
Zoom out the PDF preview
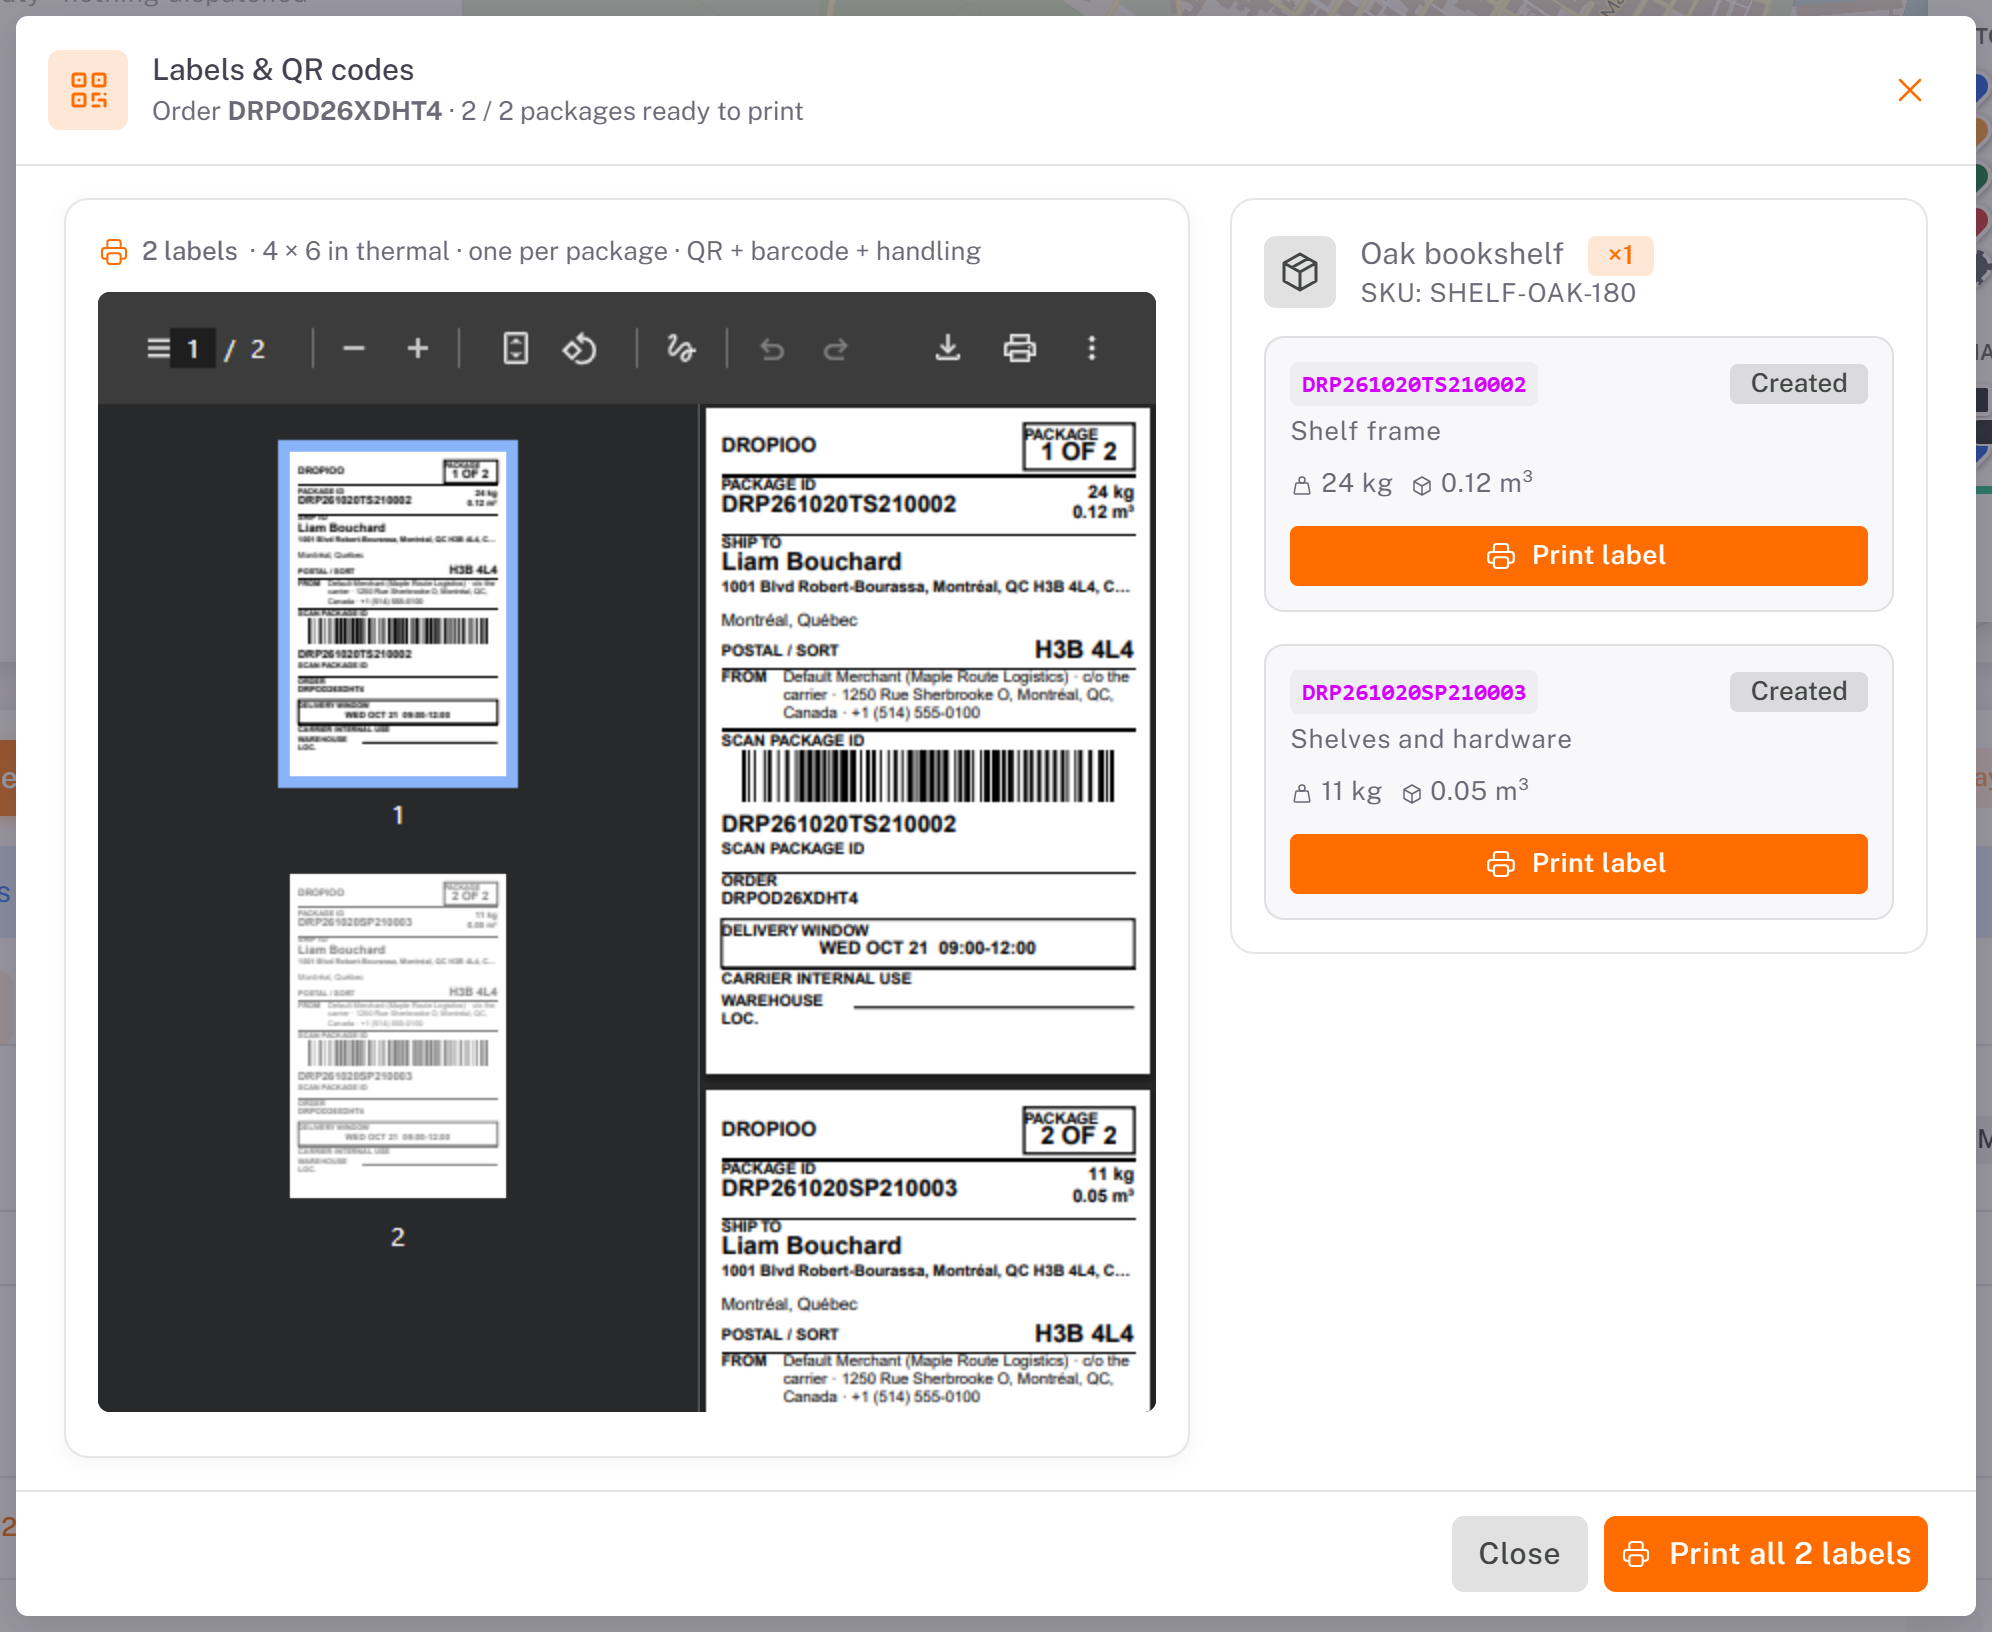[354, 349]
